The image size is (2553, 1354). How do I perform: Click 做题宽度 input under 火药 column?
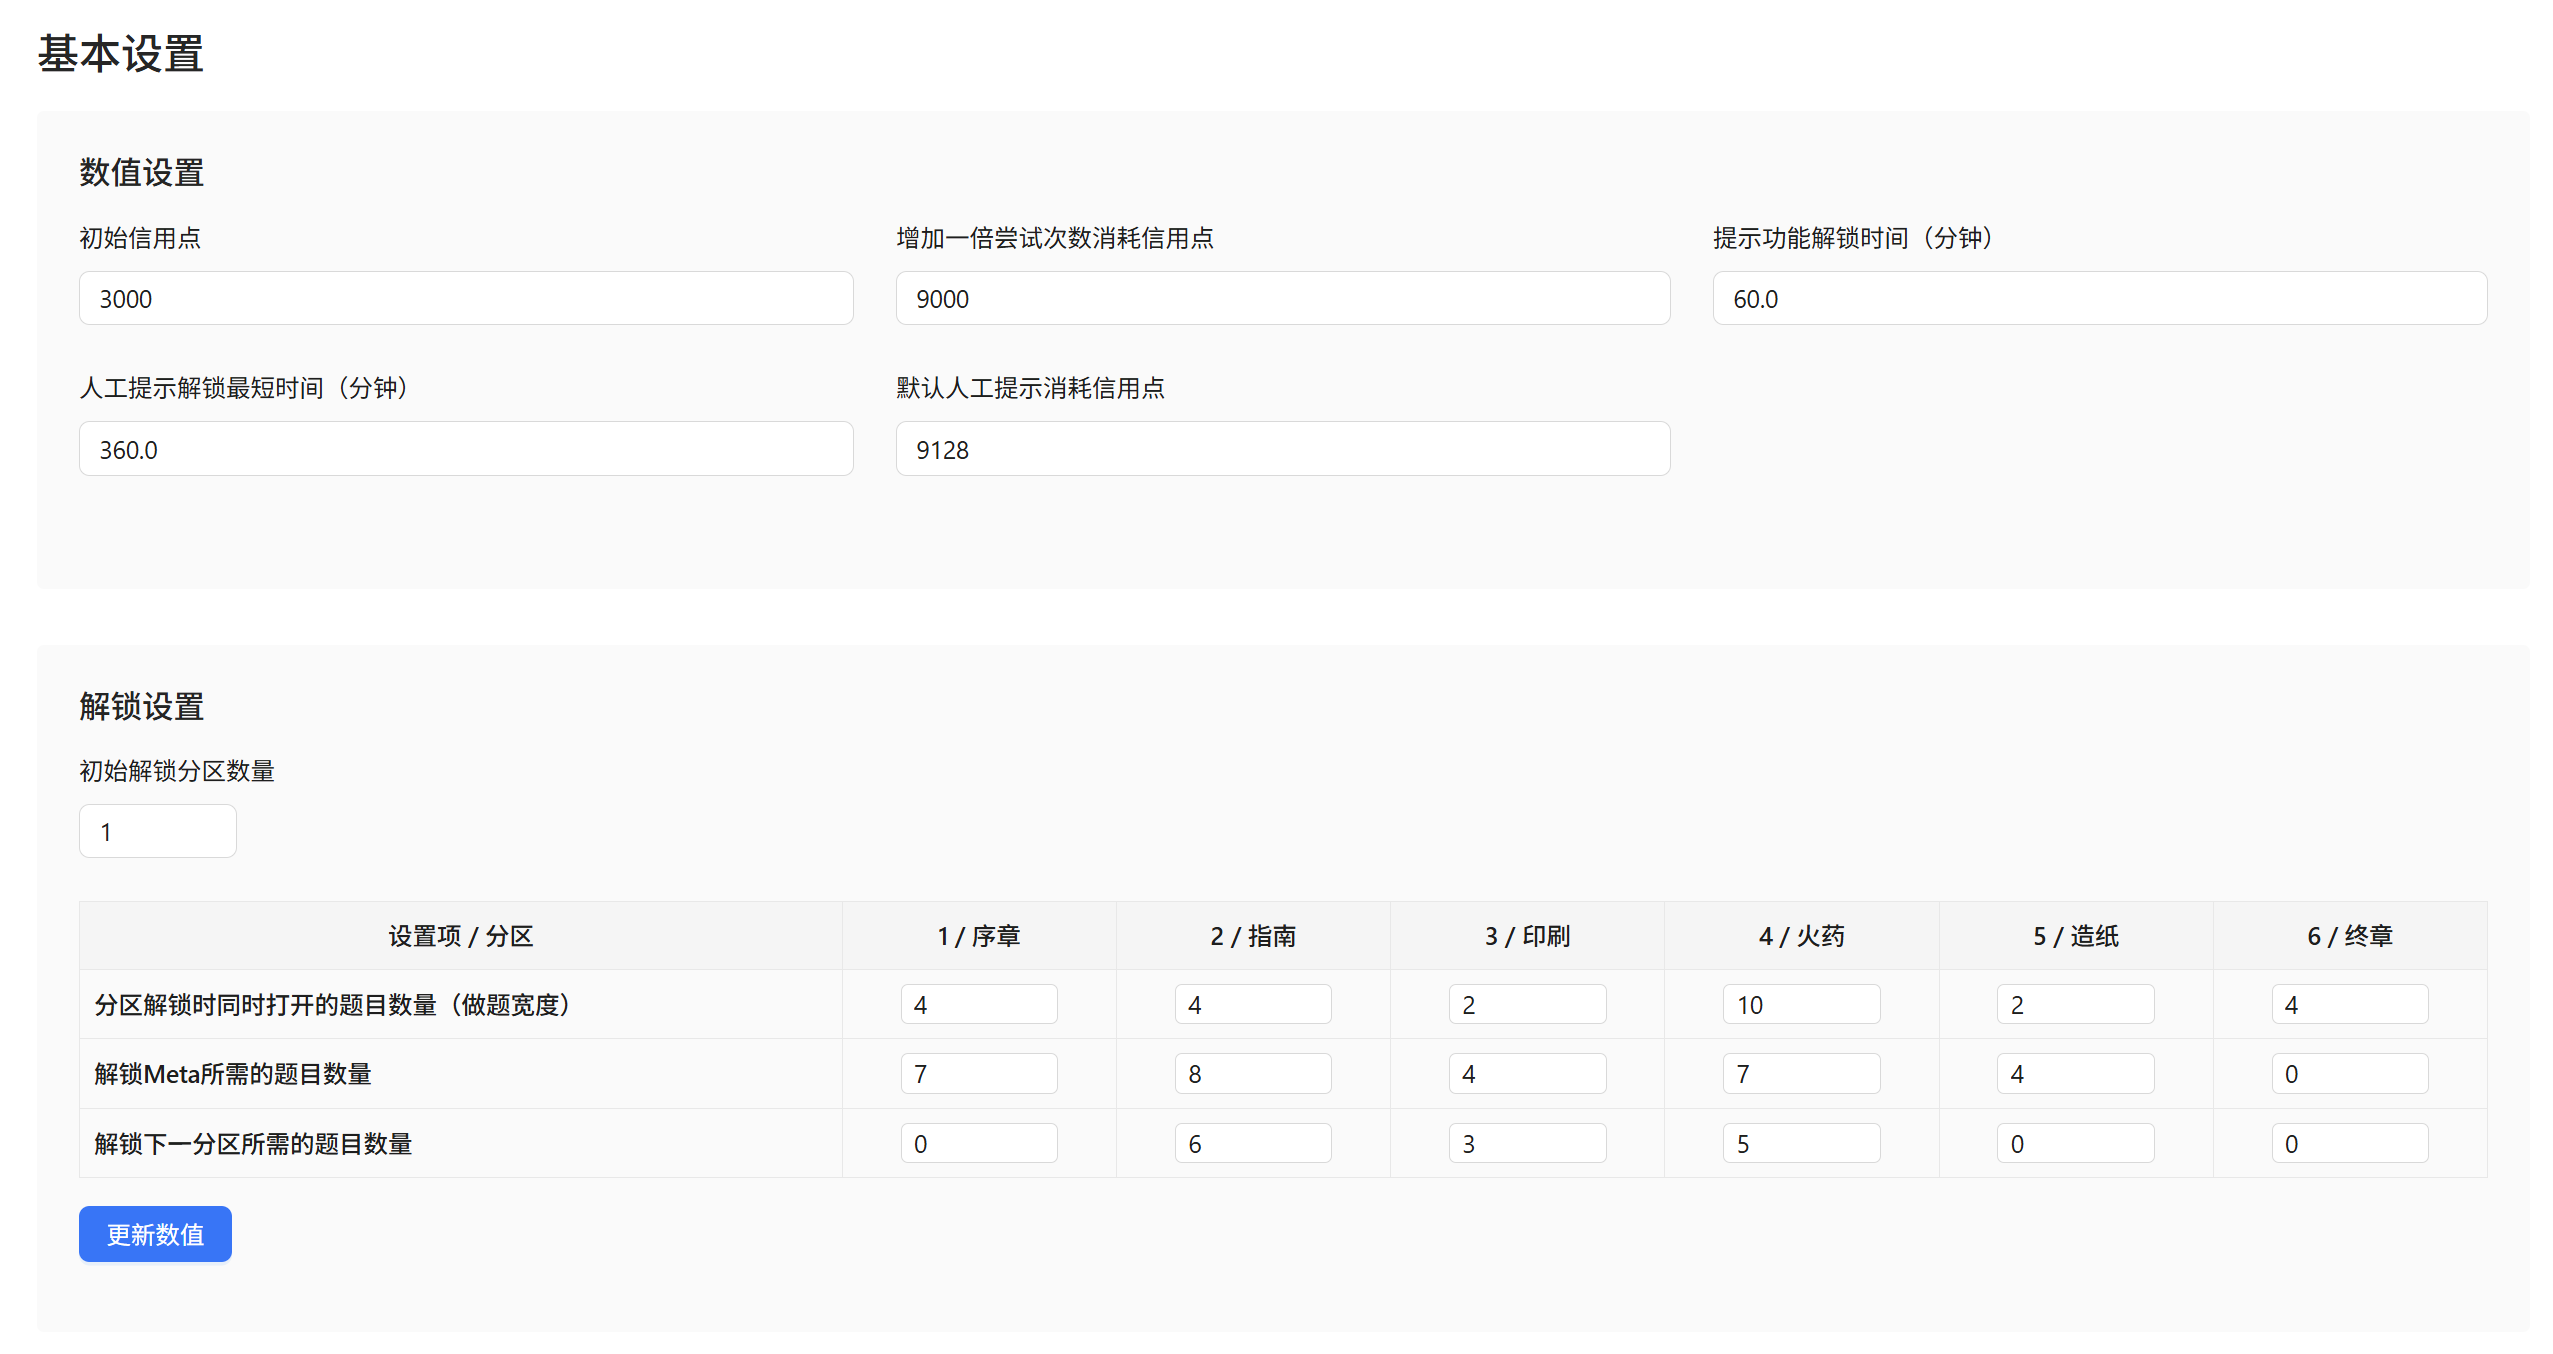(1800, 1004)
